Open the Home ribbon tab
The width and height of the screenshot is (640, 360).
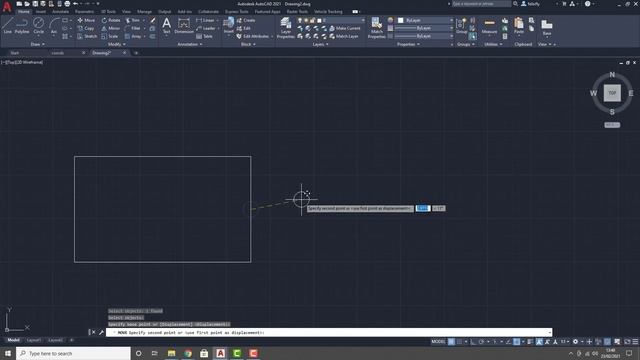pyautogui.click(x=24, y=11)
